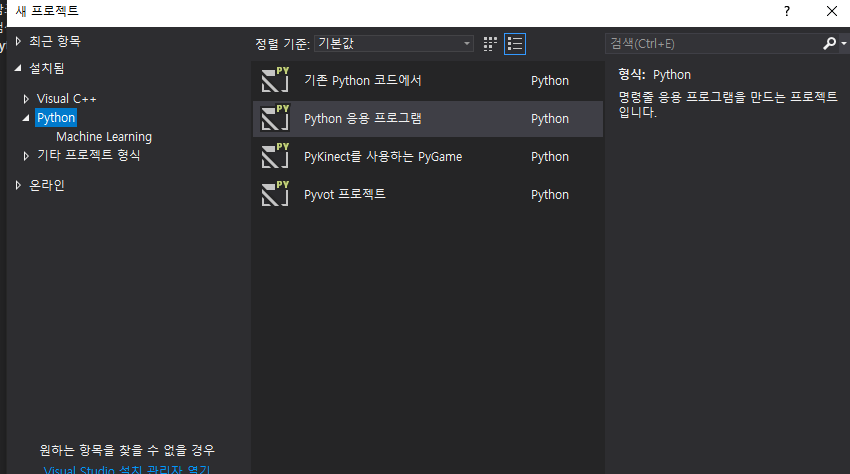
Task: Close the 새 프로젝트 dialog
Action: click(x=832, y=11)
